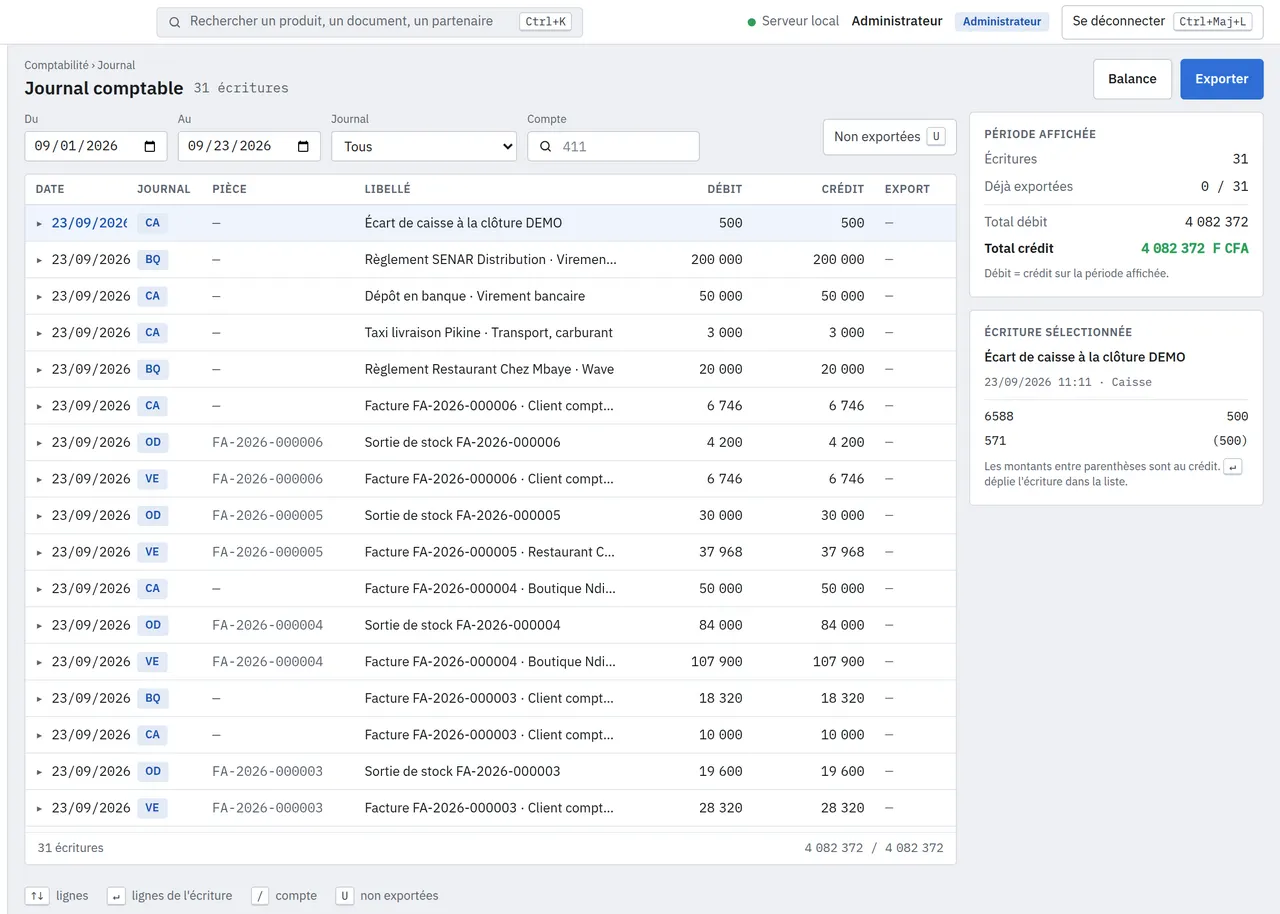Click the blue Exporter button
The width and height of the screenshot is (1280, 914).
pyautogui.click(x=1222, y=79)
